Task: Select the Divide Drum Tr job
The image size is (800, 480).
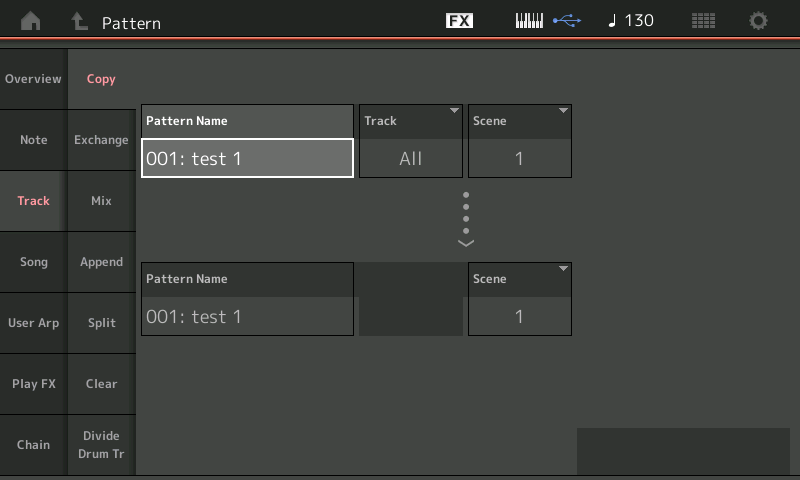Action: (x=101, y=445)
